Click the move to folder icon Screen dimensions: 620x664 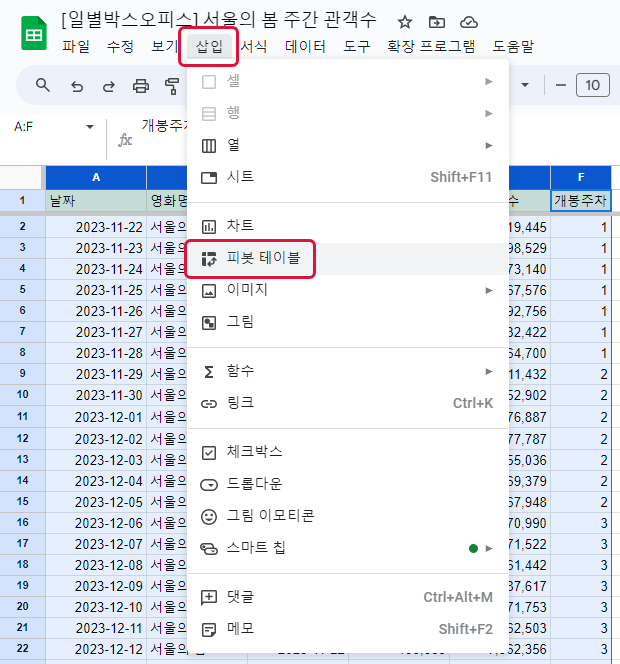pos(436,22)
